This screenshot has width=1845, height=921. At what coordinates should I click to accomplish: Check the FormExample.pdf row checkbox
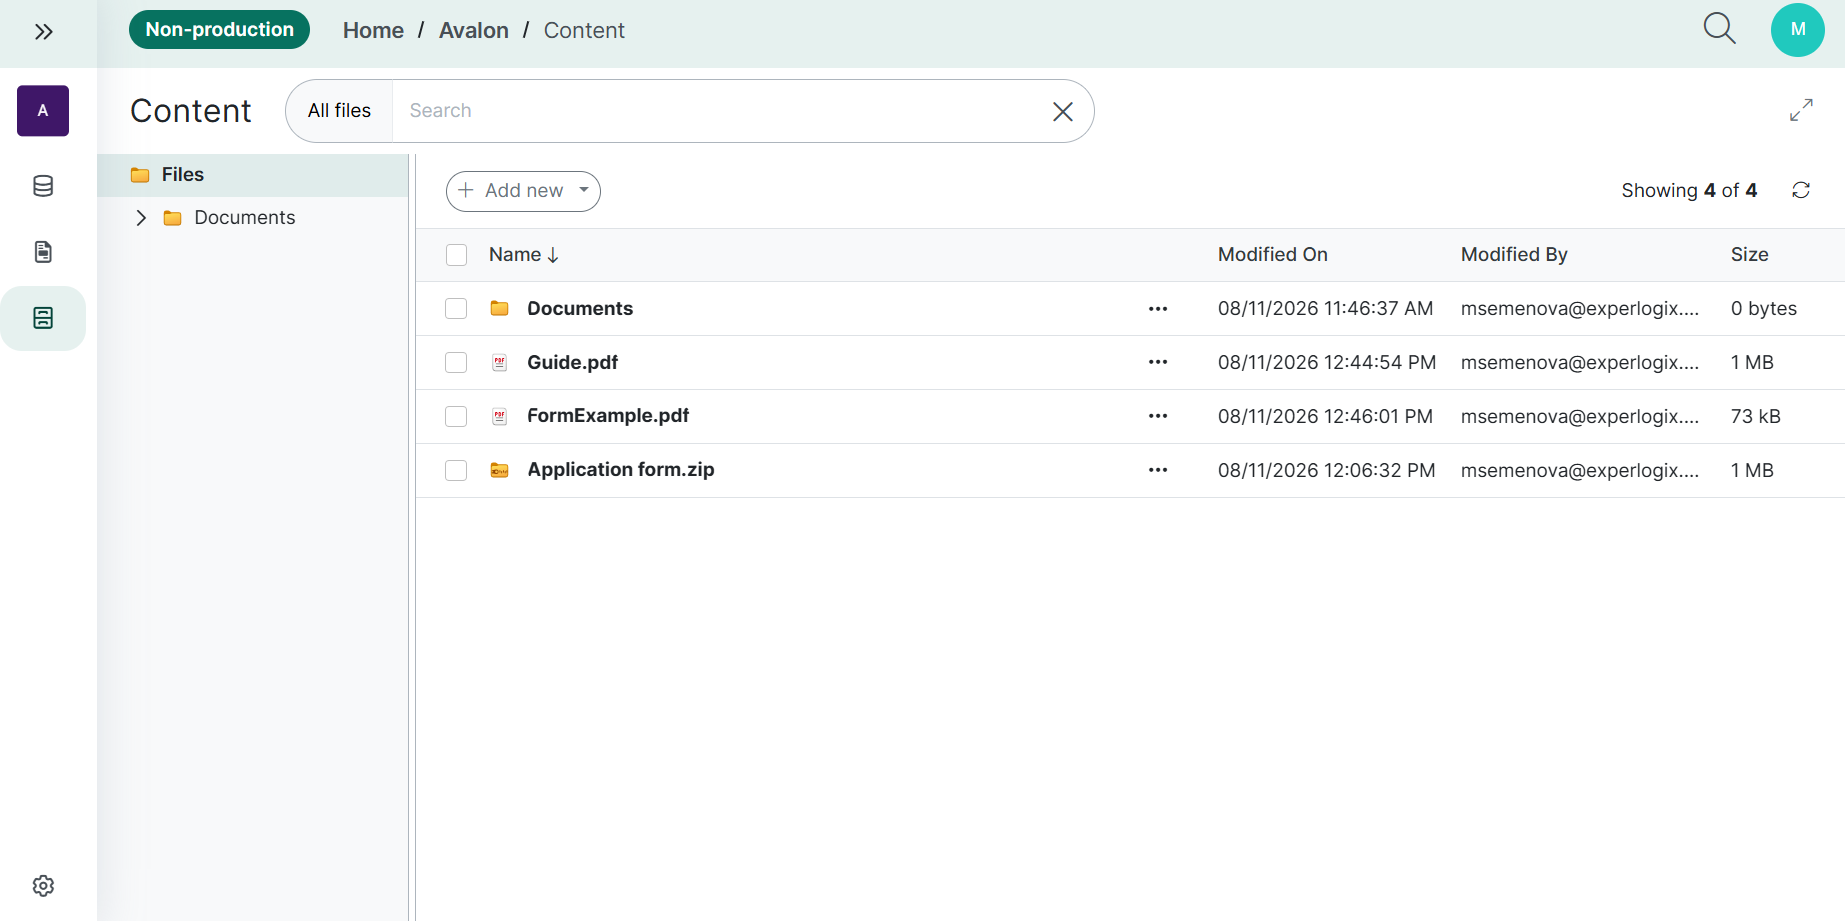coord(456,416)
